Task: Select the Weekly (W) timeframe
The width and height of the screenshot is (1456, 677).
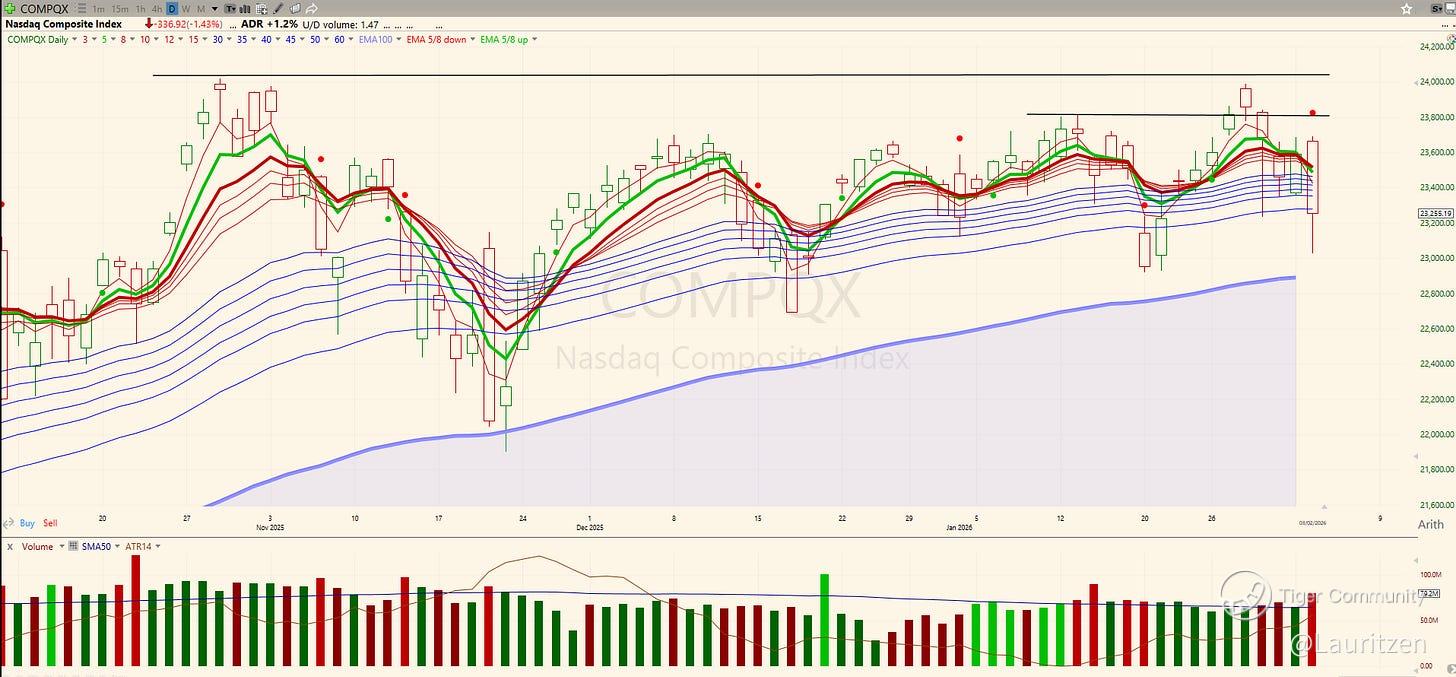Action: pyautogui.click(x=186, y=9)
